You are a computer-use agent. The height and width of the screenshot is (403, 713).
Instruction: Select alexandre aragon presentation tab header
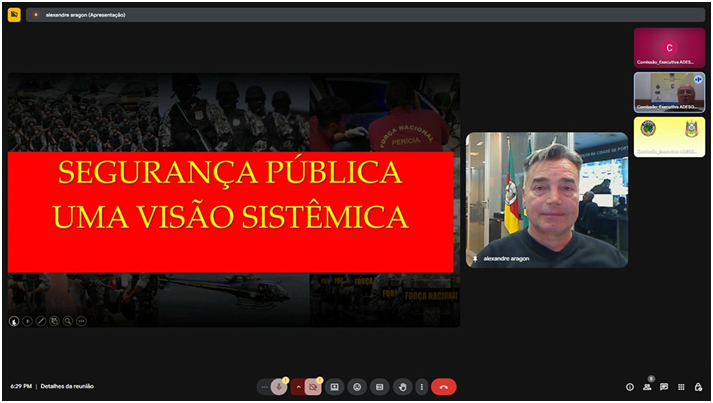pyautogui.click(x=80, y=15)
